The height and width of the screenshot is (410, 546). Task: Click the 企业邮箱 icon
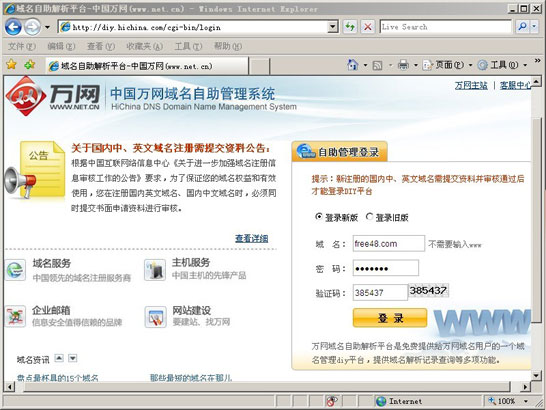coord(15,316)
